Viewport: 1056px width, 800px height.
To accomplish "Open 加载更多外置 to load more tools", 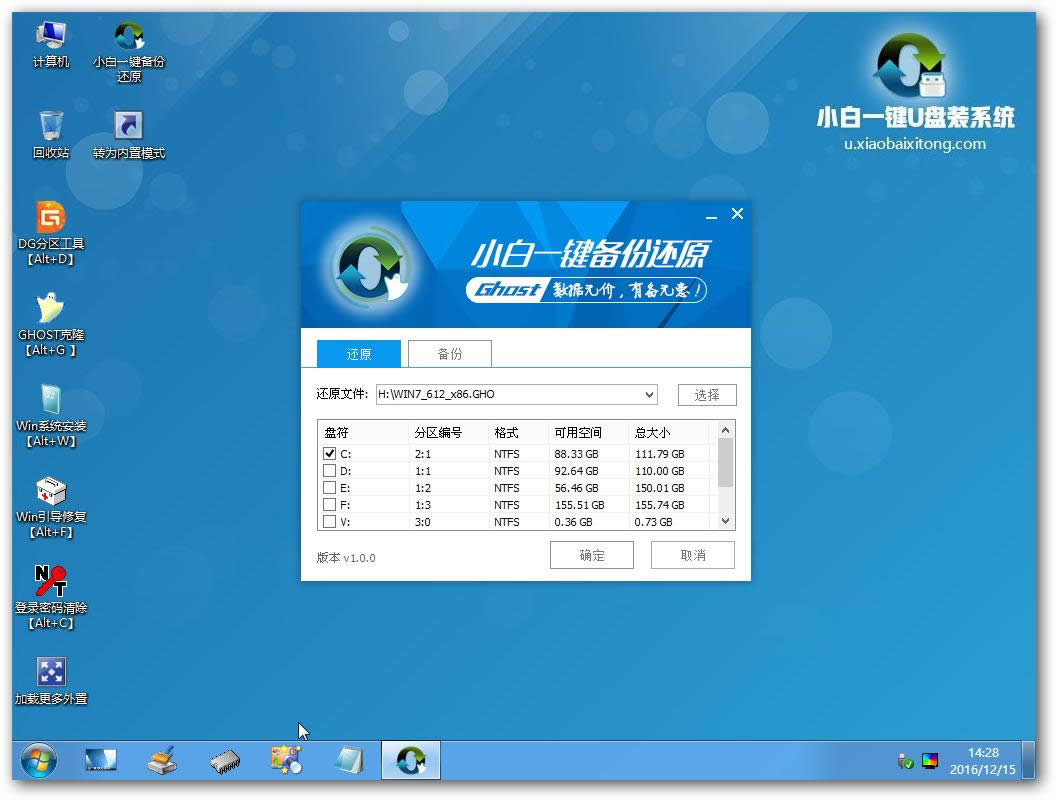I will coord(49,672).
